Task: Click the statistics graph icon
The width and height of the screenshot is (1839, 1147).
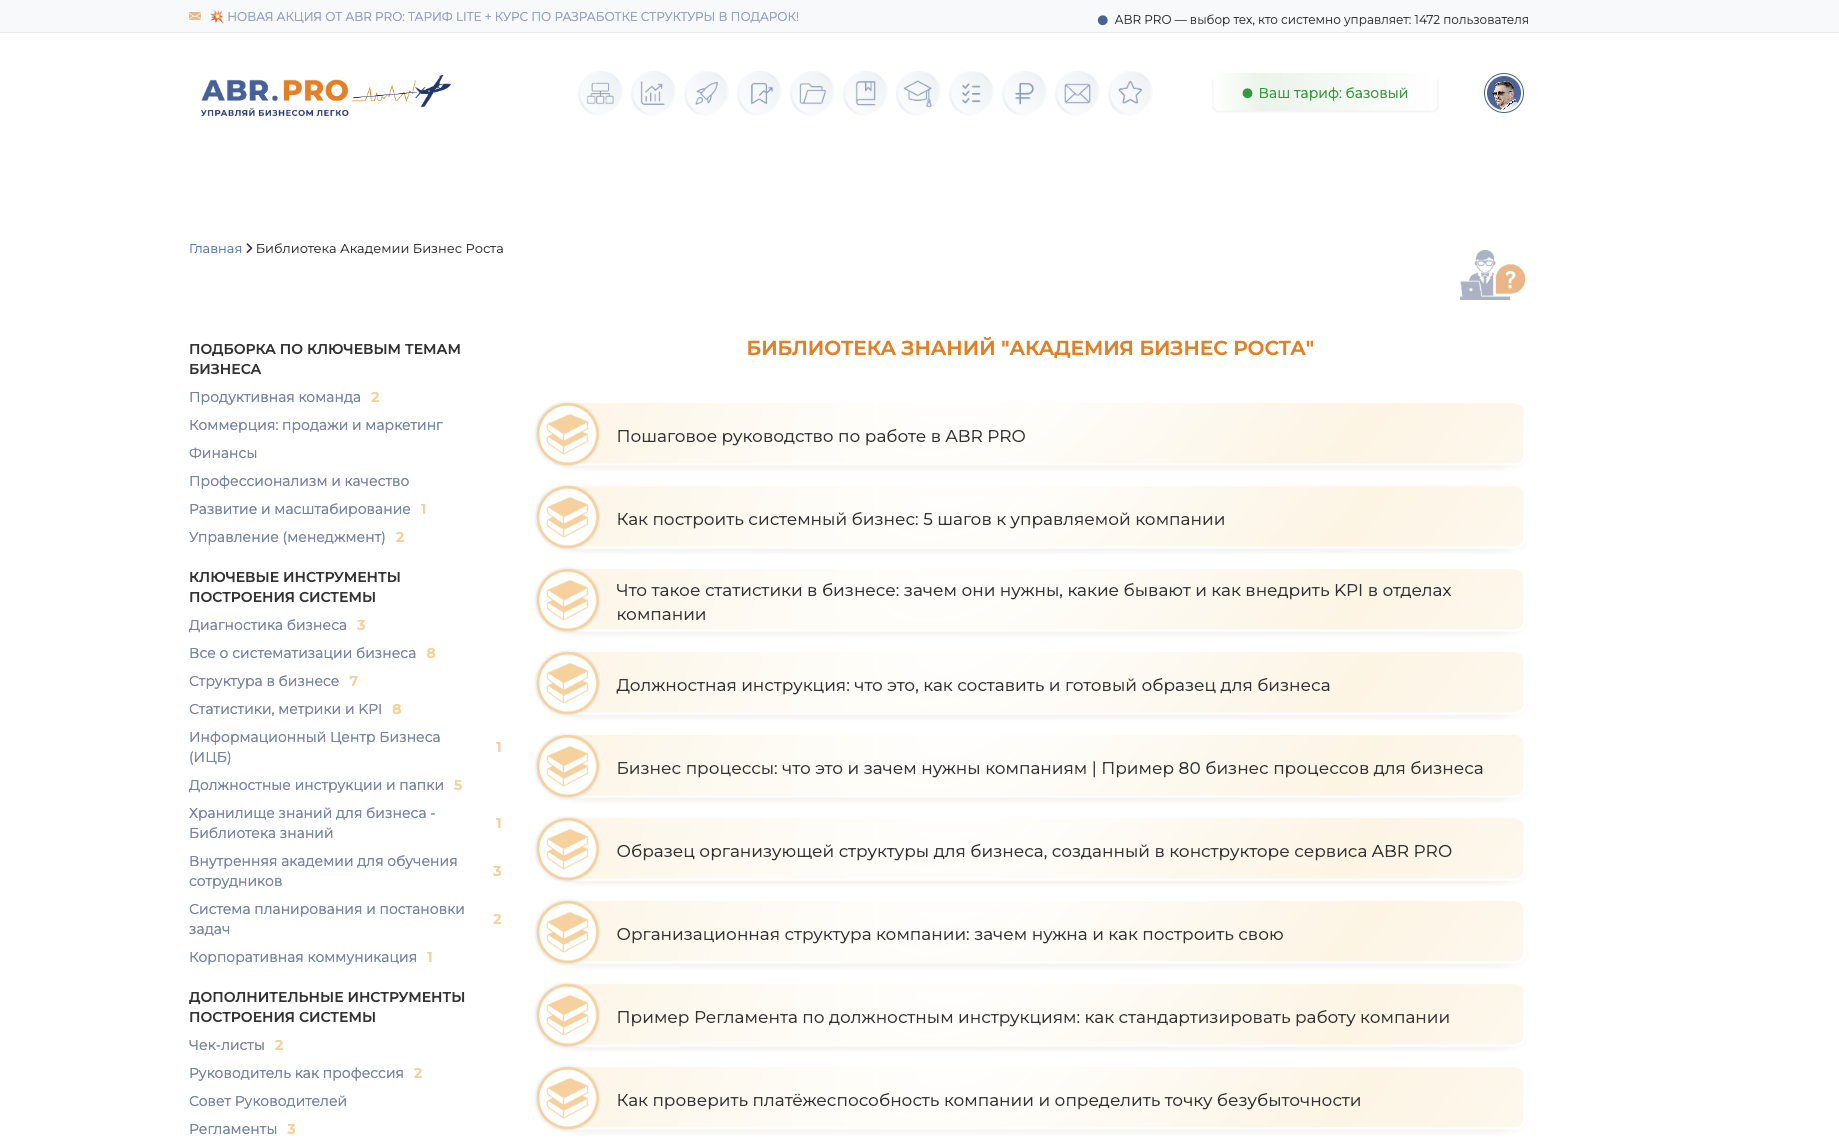Action: (653, 93)
